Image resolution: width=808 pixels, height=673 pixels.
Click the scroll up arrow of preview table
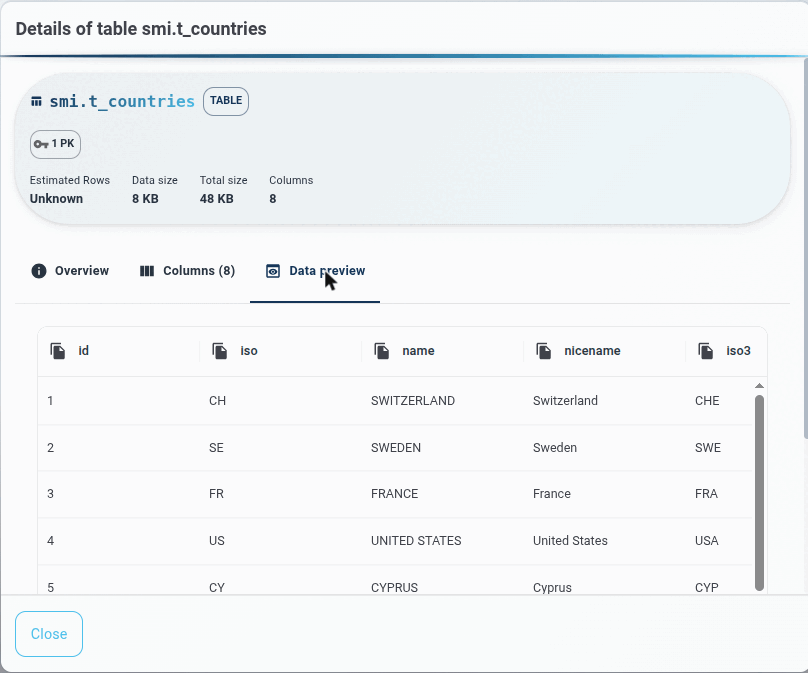pos(759,385)
